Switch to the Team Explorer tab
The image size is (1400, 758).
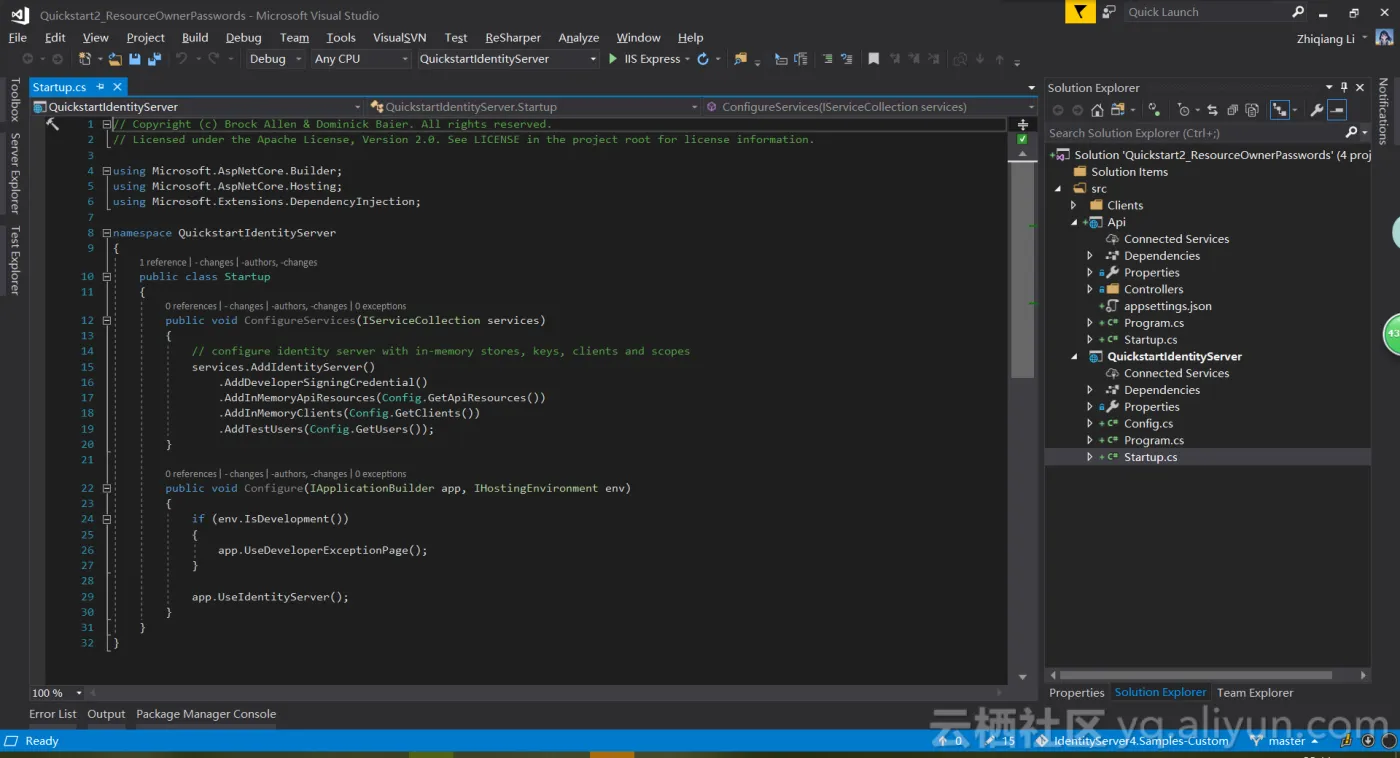click(x=1255, y=692)
